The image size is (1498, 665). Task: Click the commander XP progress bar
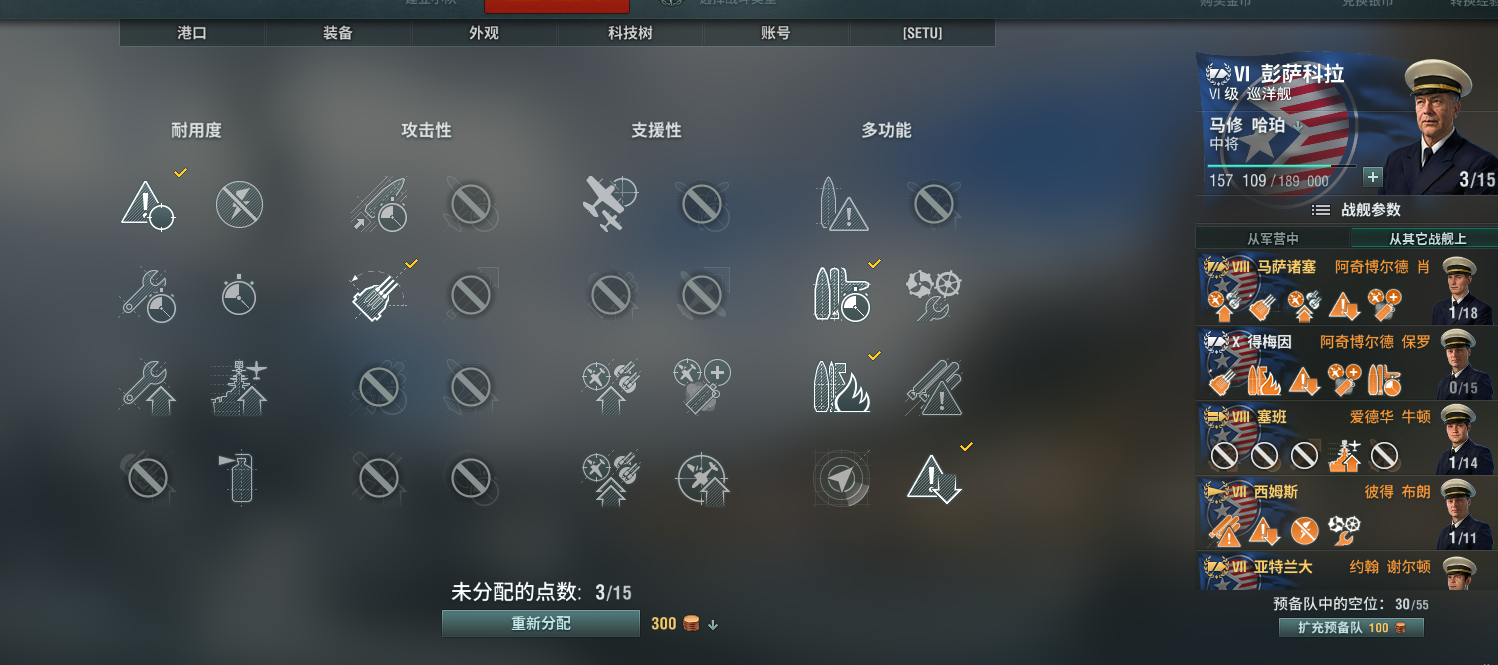(1281, 166)
